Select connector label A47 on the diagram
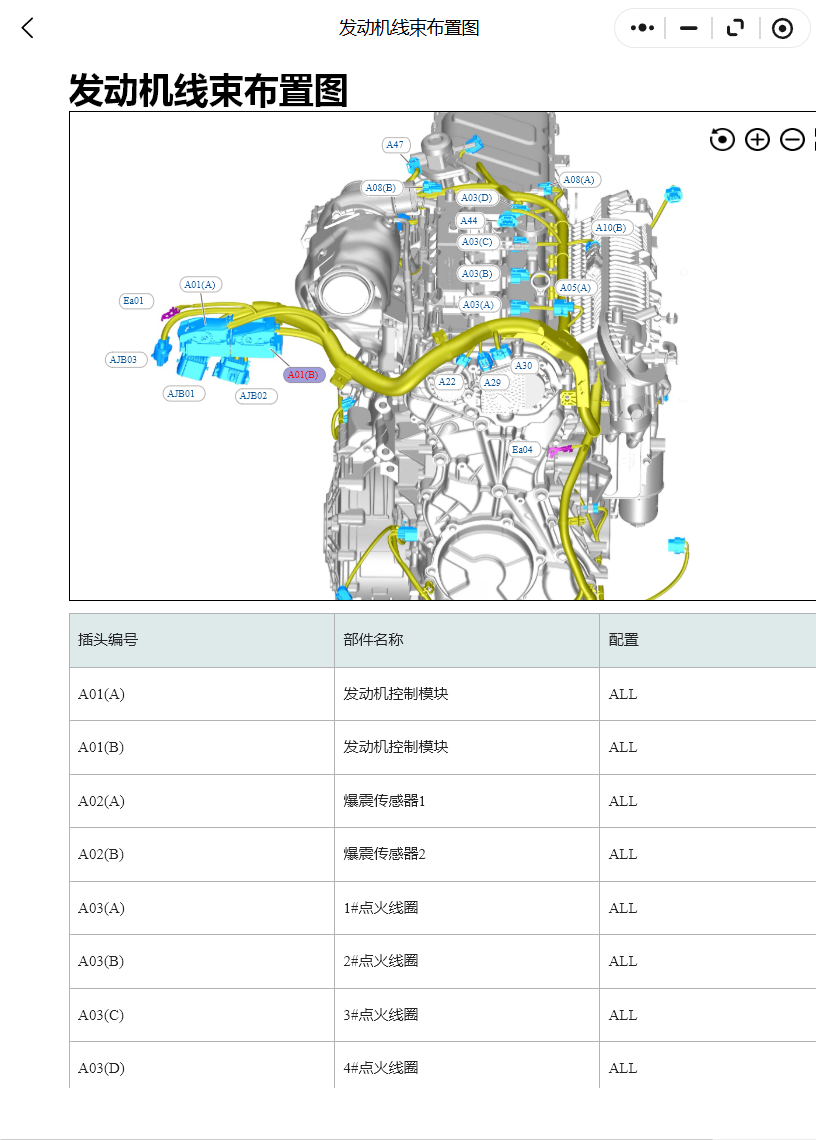The height and width of the screenshot is (1140, 816). (x=394, y=146)
